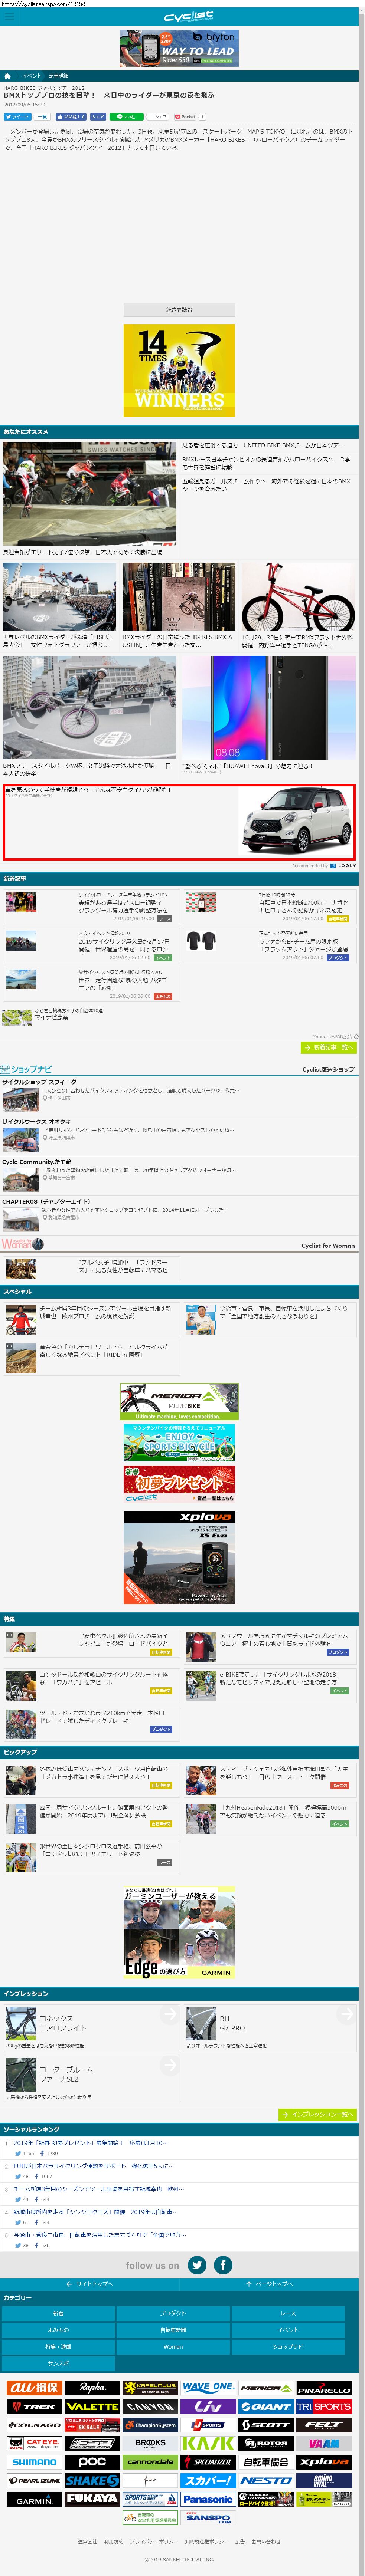Click the cannondale brand logo
Image resolution: width=365 pixels, height=2576 pixels.
(x=150, y=2462)
